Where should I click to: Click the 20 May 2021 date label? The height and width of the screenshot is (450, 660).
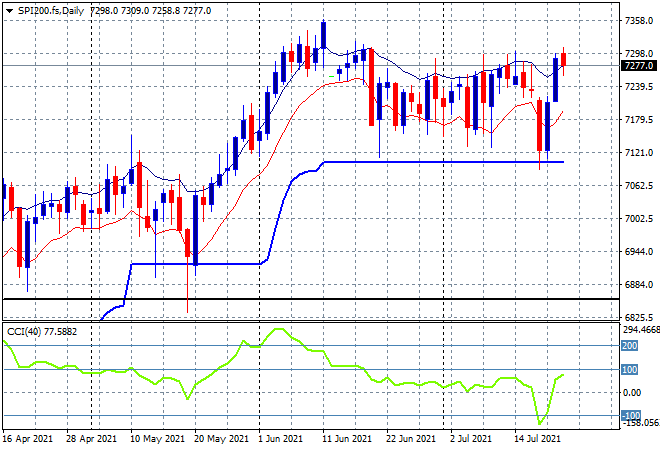(221, 439)
